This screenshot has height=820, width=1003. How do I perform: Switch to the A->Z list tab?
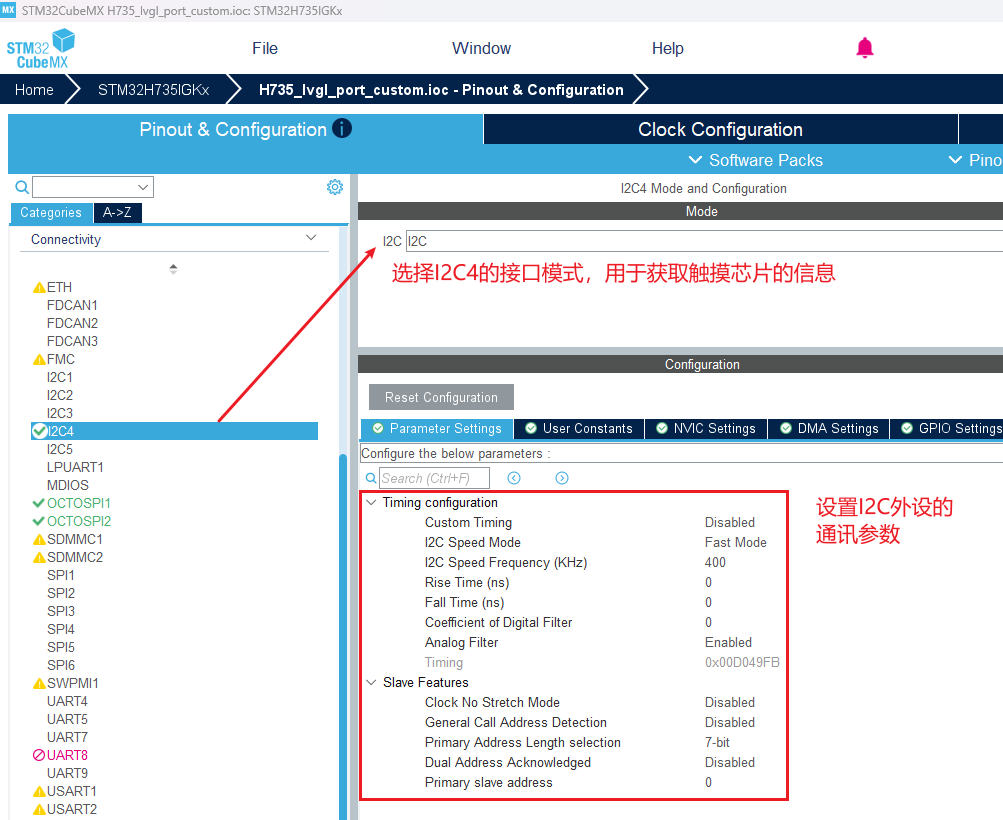click(x=118, y=212)
